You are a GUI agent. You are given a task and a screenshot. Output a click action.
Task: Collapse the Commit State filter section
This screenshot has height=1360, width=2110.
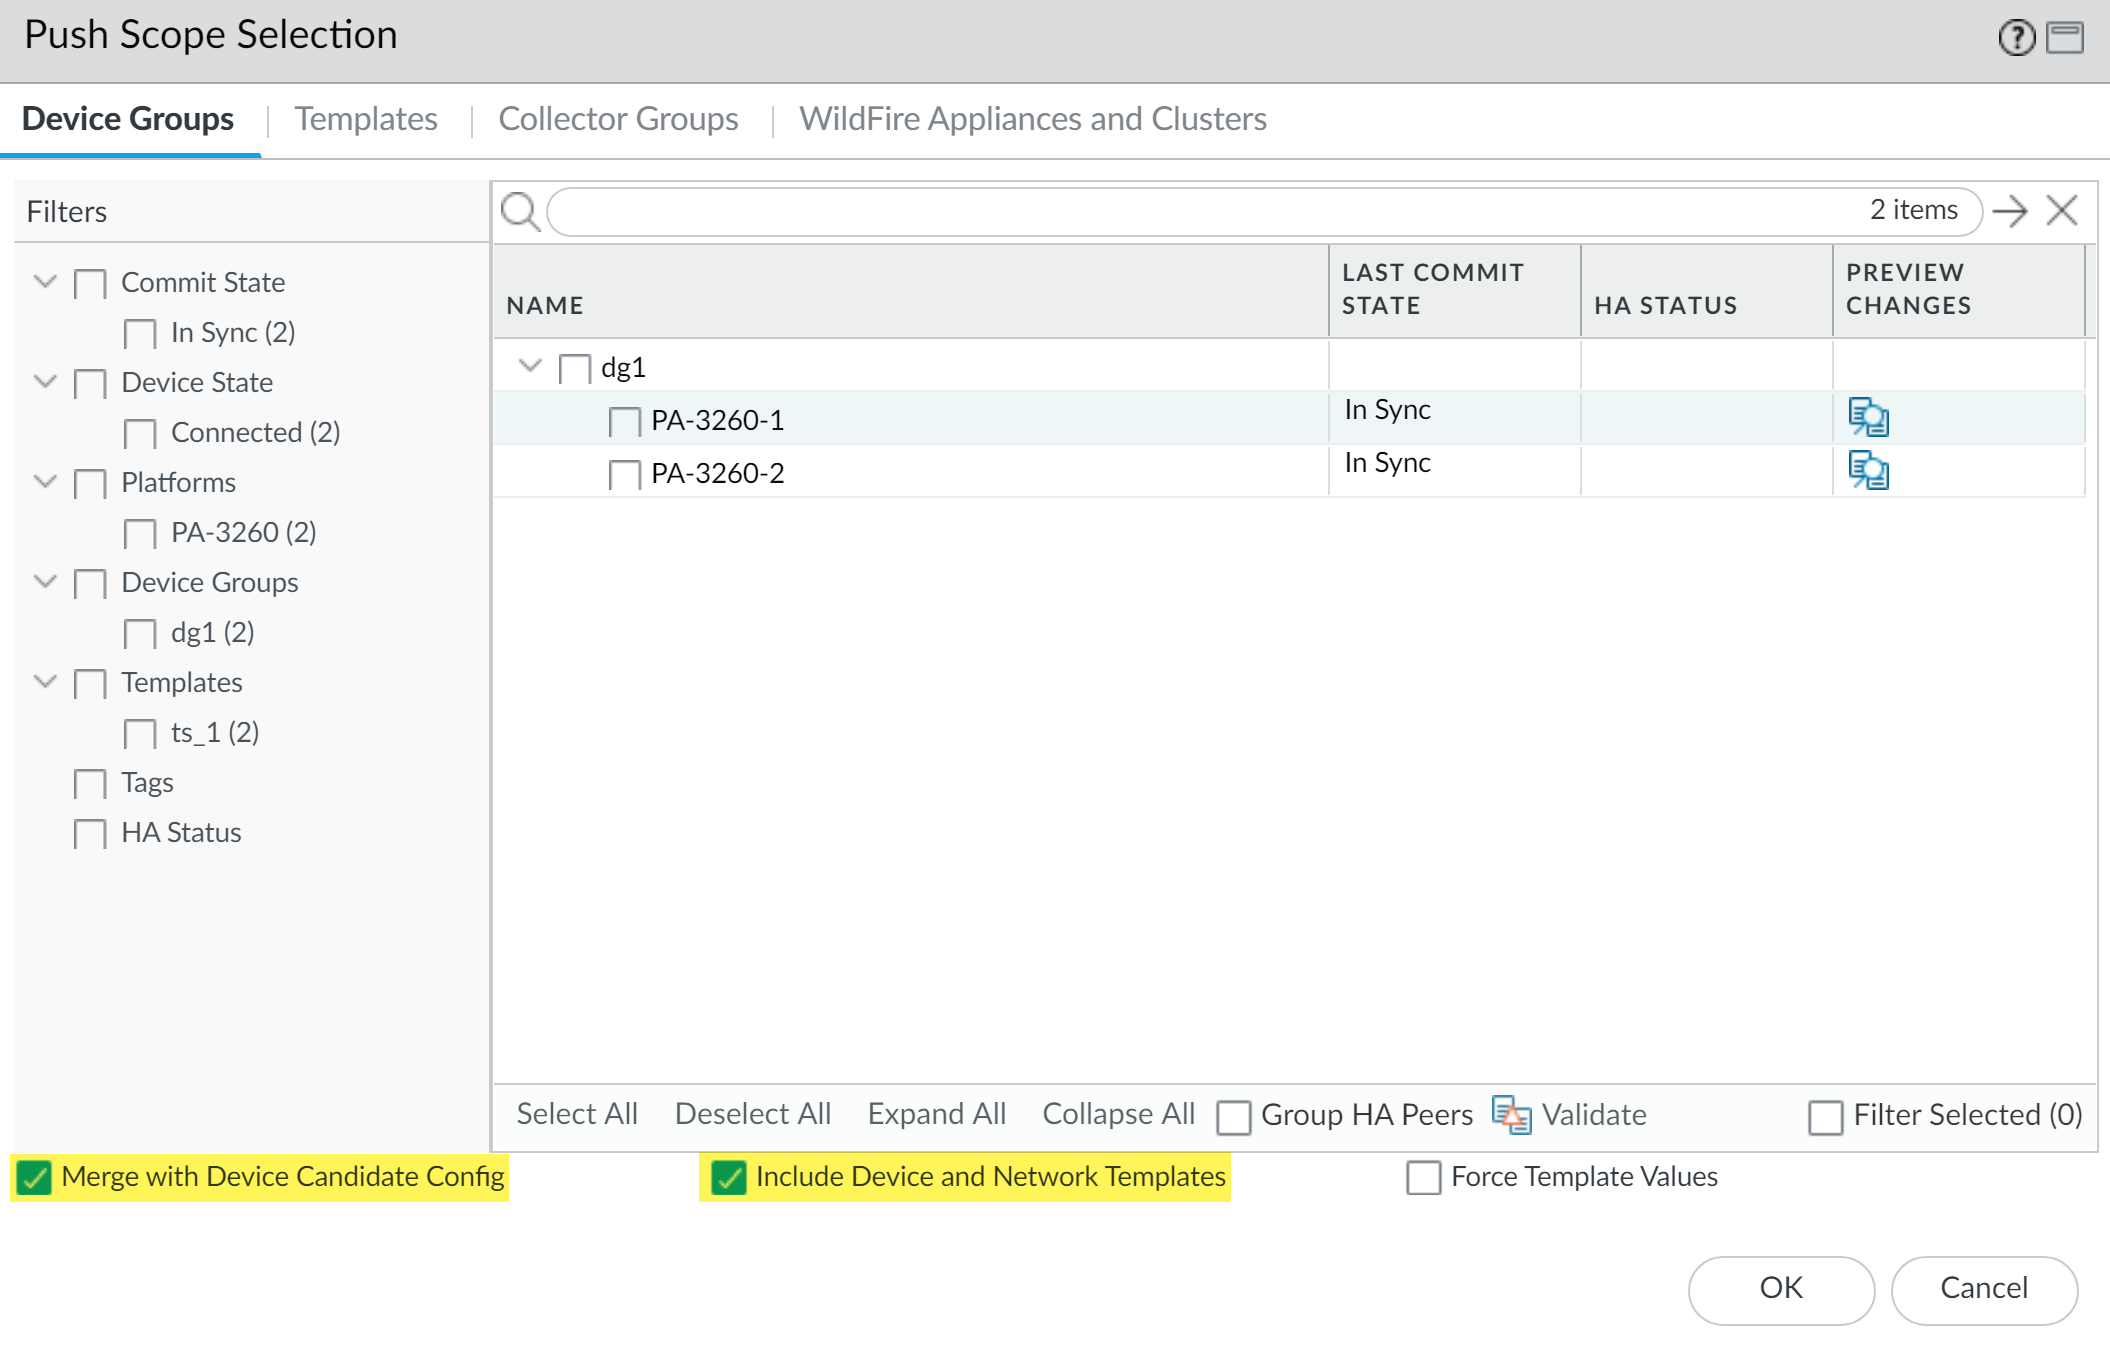click(45, 281)
